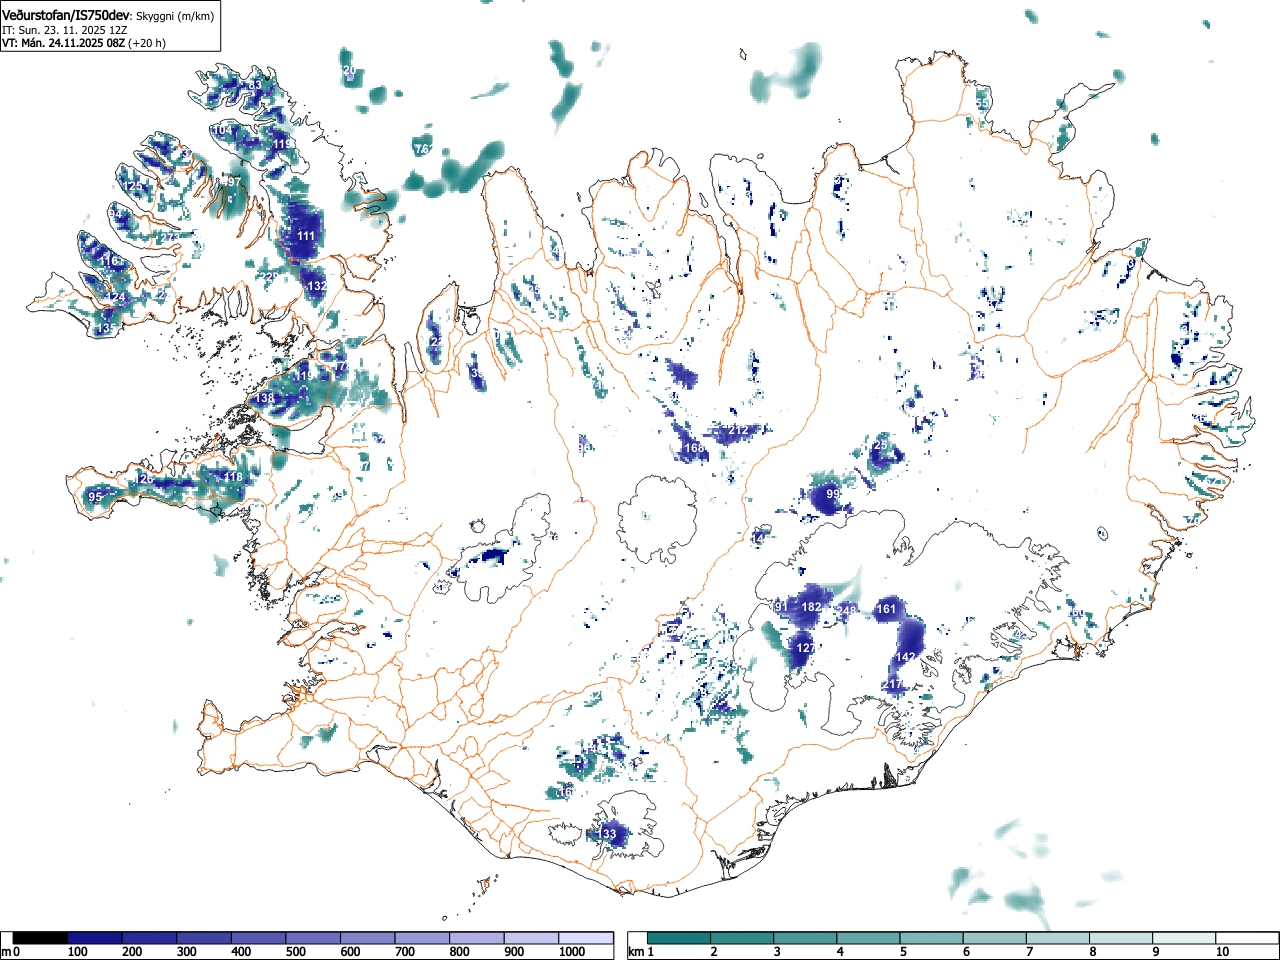The width and height of the screenshot is (1280, 960).
Task: Click the visibility value '161' on the map
Action: (886, 609)
